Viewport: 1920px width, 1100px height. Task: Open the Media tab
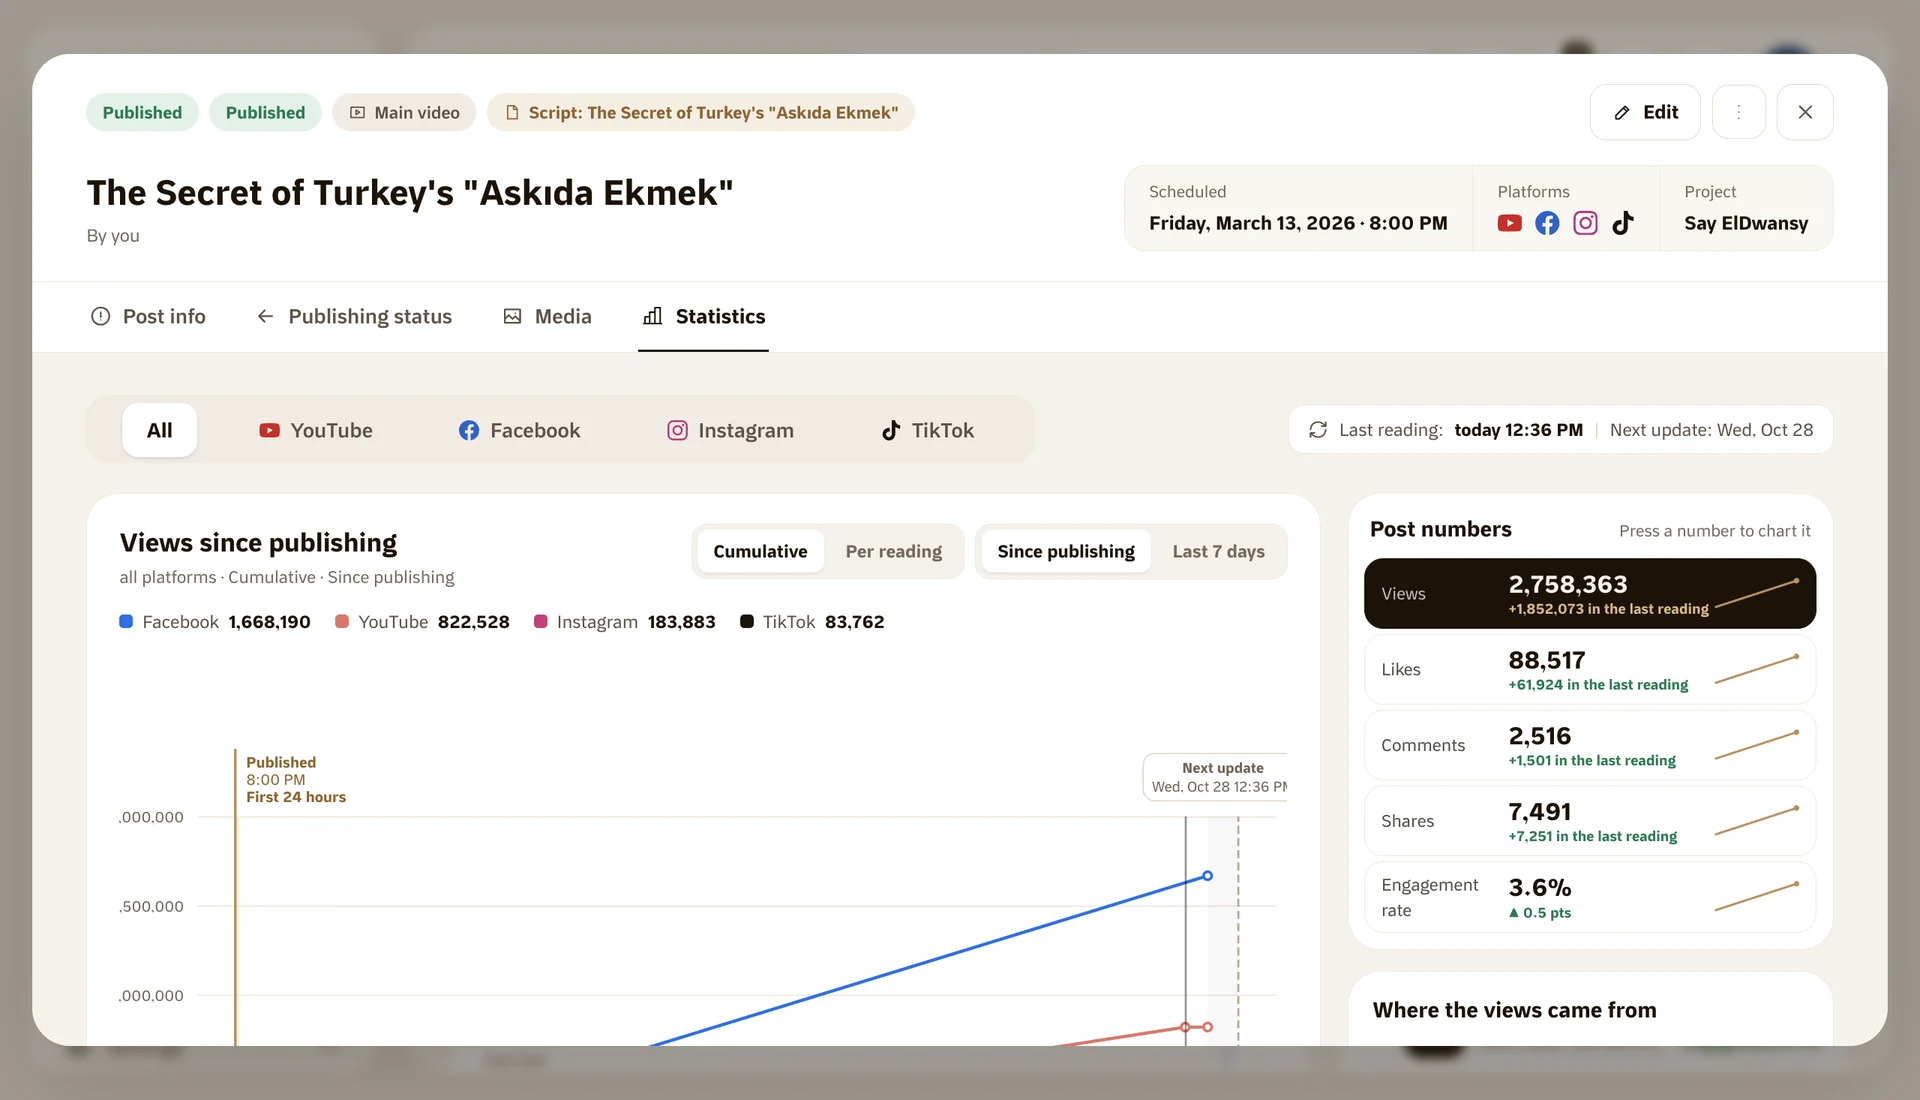(x=547, y=316)
